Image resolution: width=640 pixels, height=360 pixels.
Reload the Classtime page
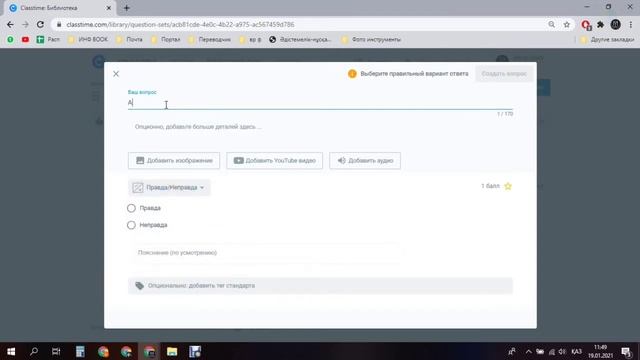(x=40, y=24)
